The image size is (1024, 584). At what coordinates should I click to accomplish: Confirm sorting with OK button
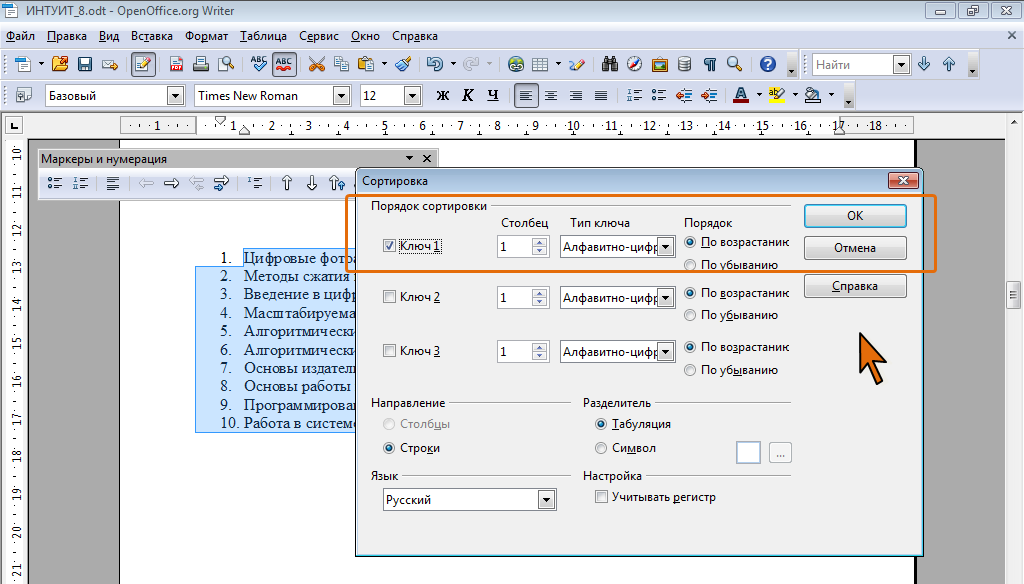(855, 216)
